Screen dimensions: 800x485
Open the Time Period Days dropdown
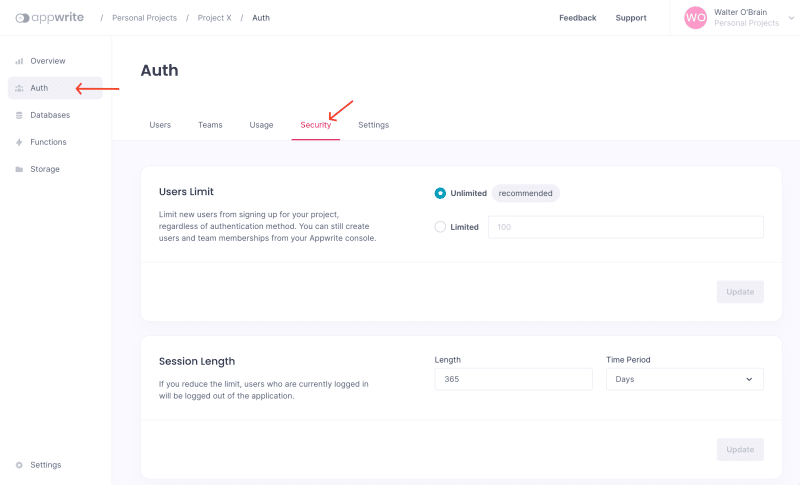click(x=685, y=379)
